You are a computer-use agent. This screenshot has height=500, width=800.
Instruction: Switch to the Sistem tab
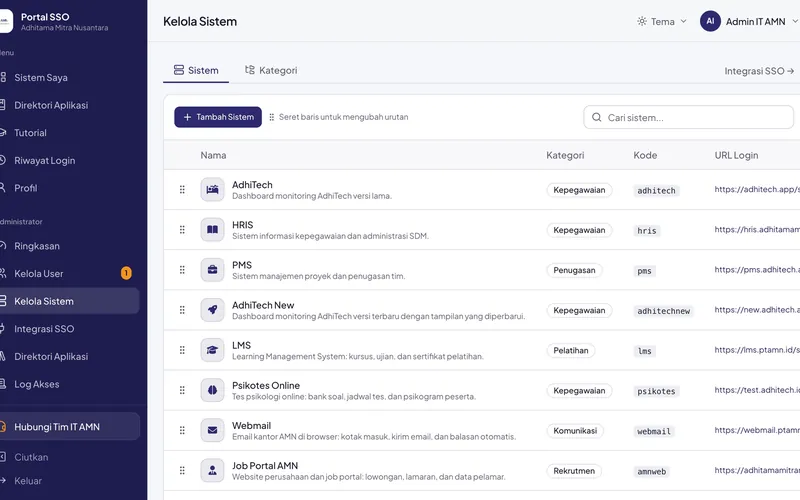click(x=196, y=70)
